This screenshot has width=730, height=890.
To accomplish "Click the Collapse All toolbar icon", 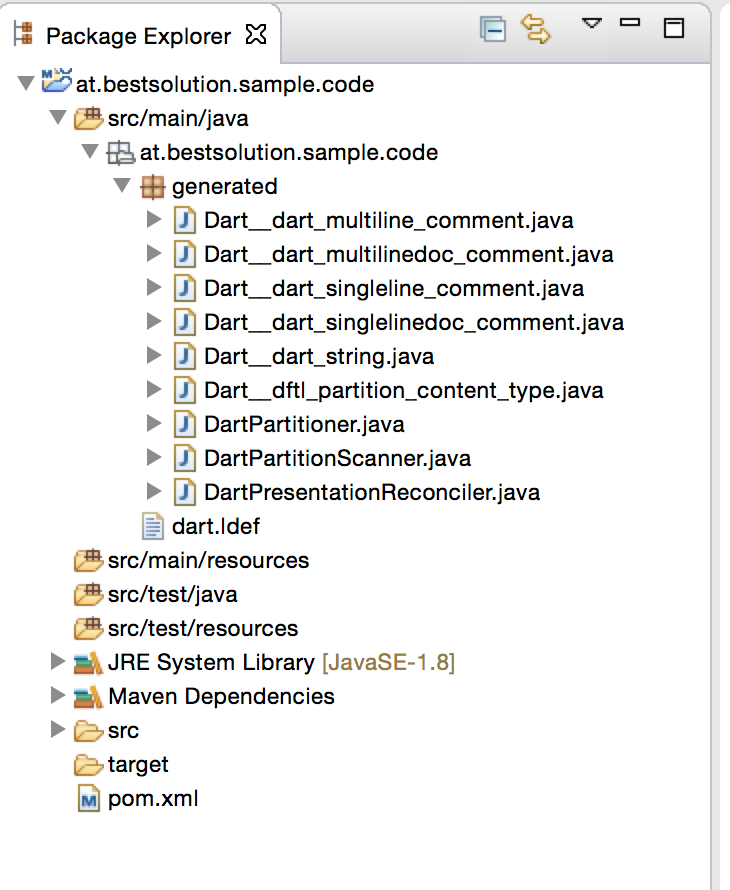I will tap(493, 30).
